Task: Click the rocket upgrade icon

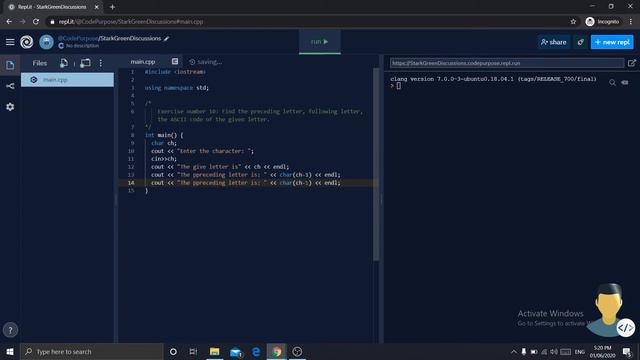Action: (580, 42)
